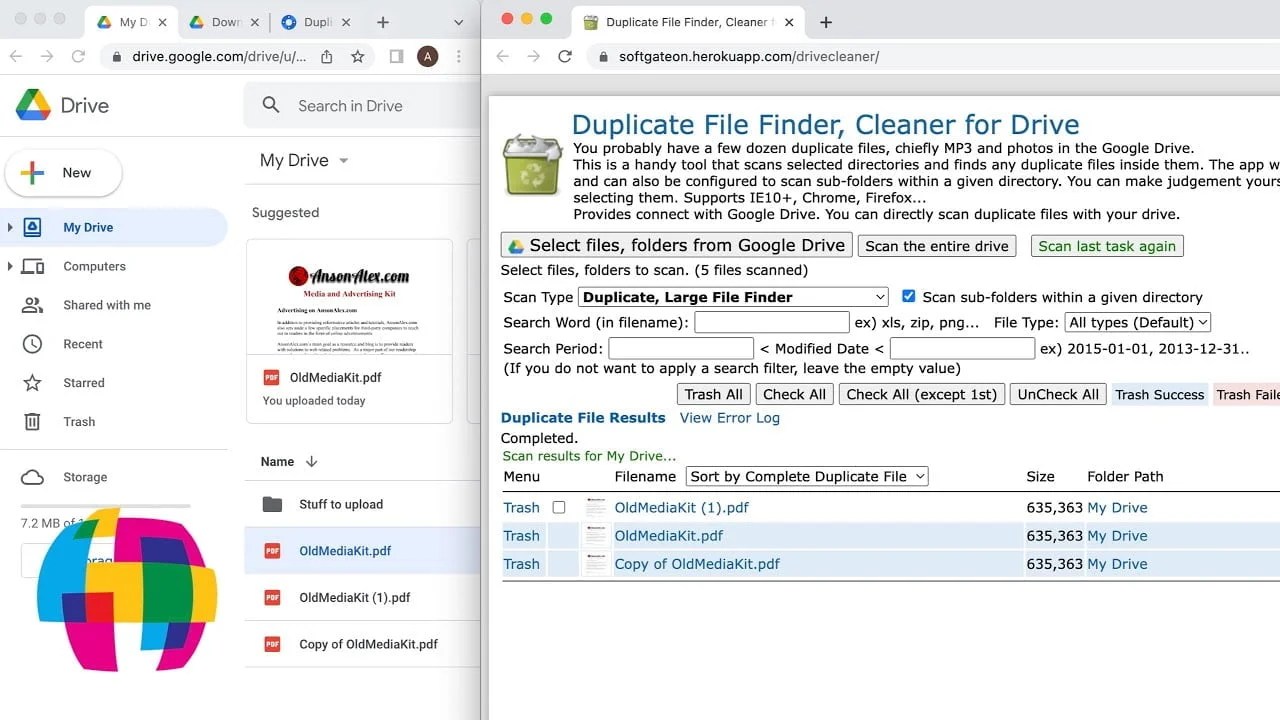The image size is (1280, 720).
Task: Open the Sort by Complete Duplicate File dropdown
Action: pyautogui.click(x=806, y=476)
